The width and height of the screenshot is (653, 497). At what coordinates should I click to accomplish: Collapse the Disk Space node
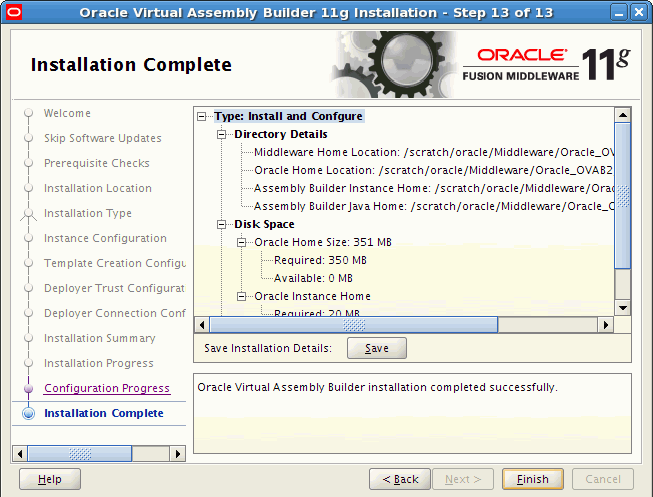[222, 225]
